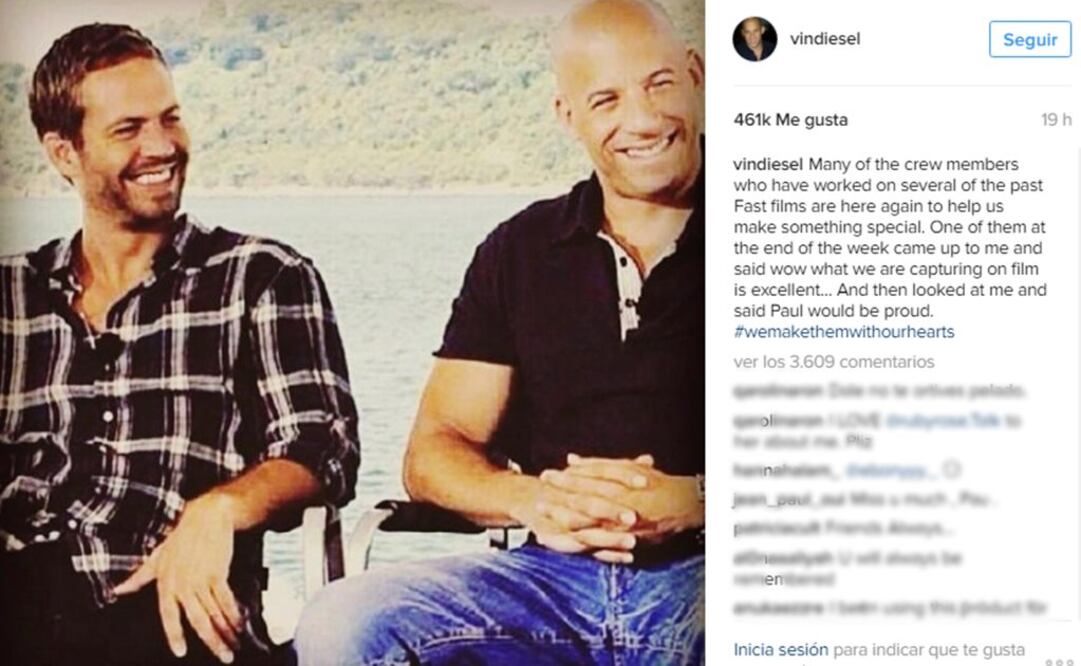Open the 'using this product' comment author
1081x666 pixels.
778,608
